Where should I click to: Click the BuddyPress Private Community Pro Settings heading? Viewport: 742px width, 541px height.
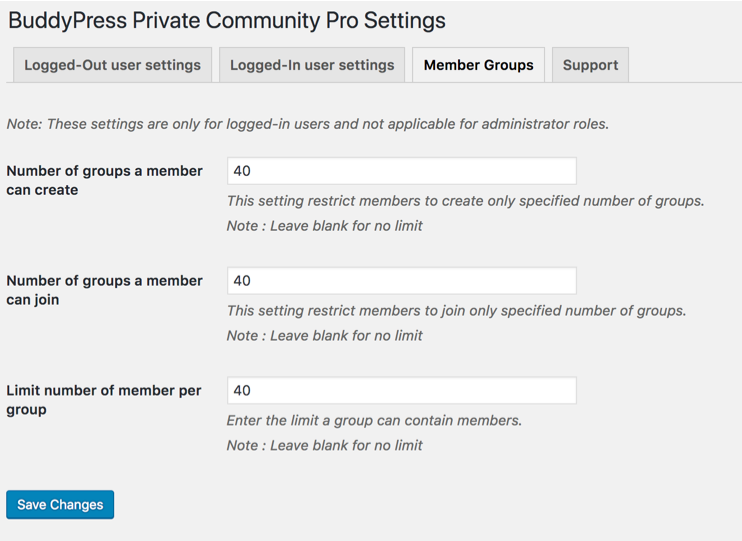pyautogui.click(x=227, y=21)
